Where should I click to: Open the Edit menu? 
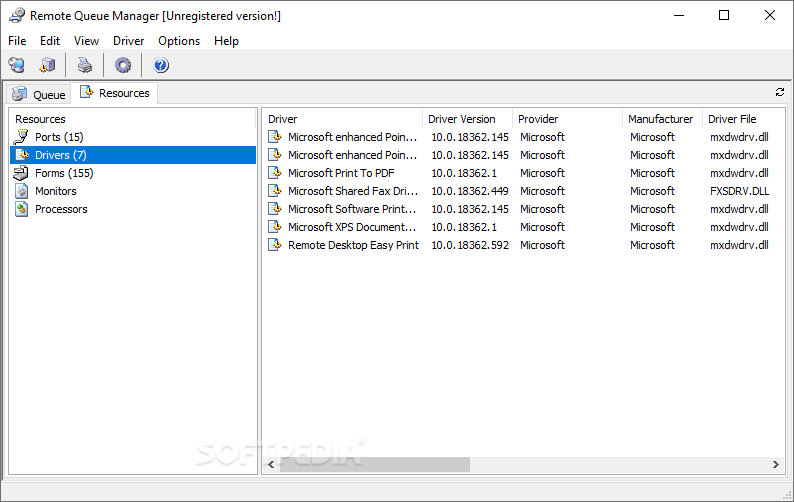point(50,41)
